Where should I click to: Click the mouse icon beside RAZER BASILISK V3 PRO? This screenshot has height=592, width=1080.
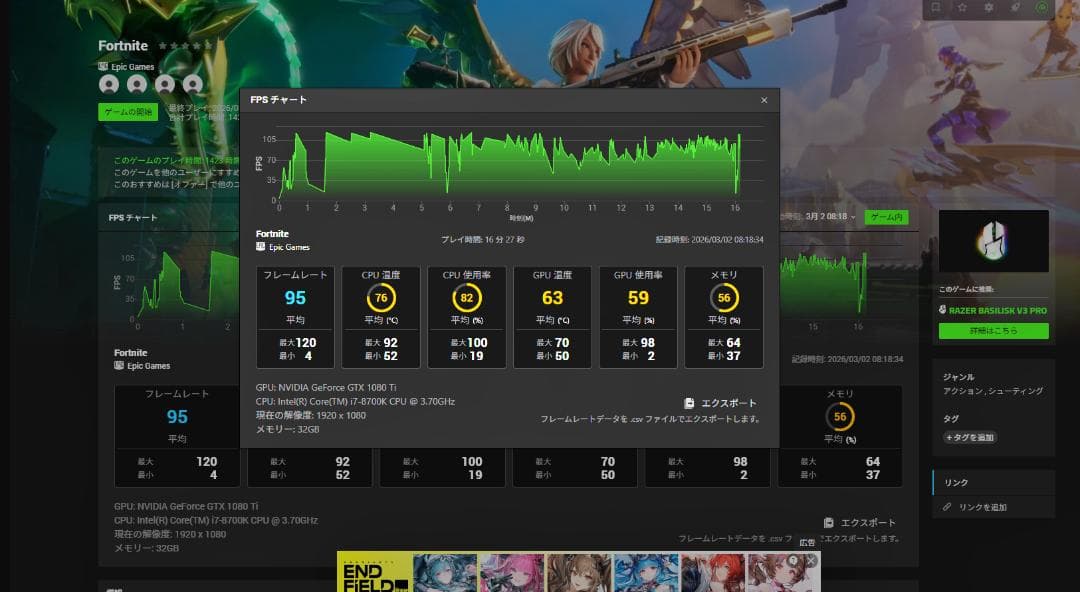pyautogui.click(x=942, y=310)
